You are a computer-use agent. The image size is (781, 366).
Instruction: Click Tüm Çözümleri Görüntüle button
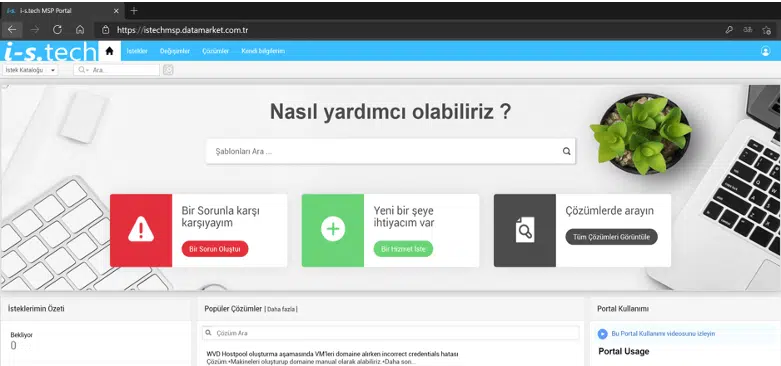click(x=611, y=237)
